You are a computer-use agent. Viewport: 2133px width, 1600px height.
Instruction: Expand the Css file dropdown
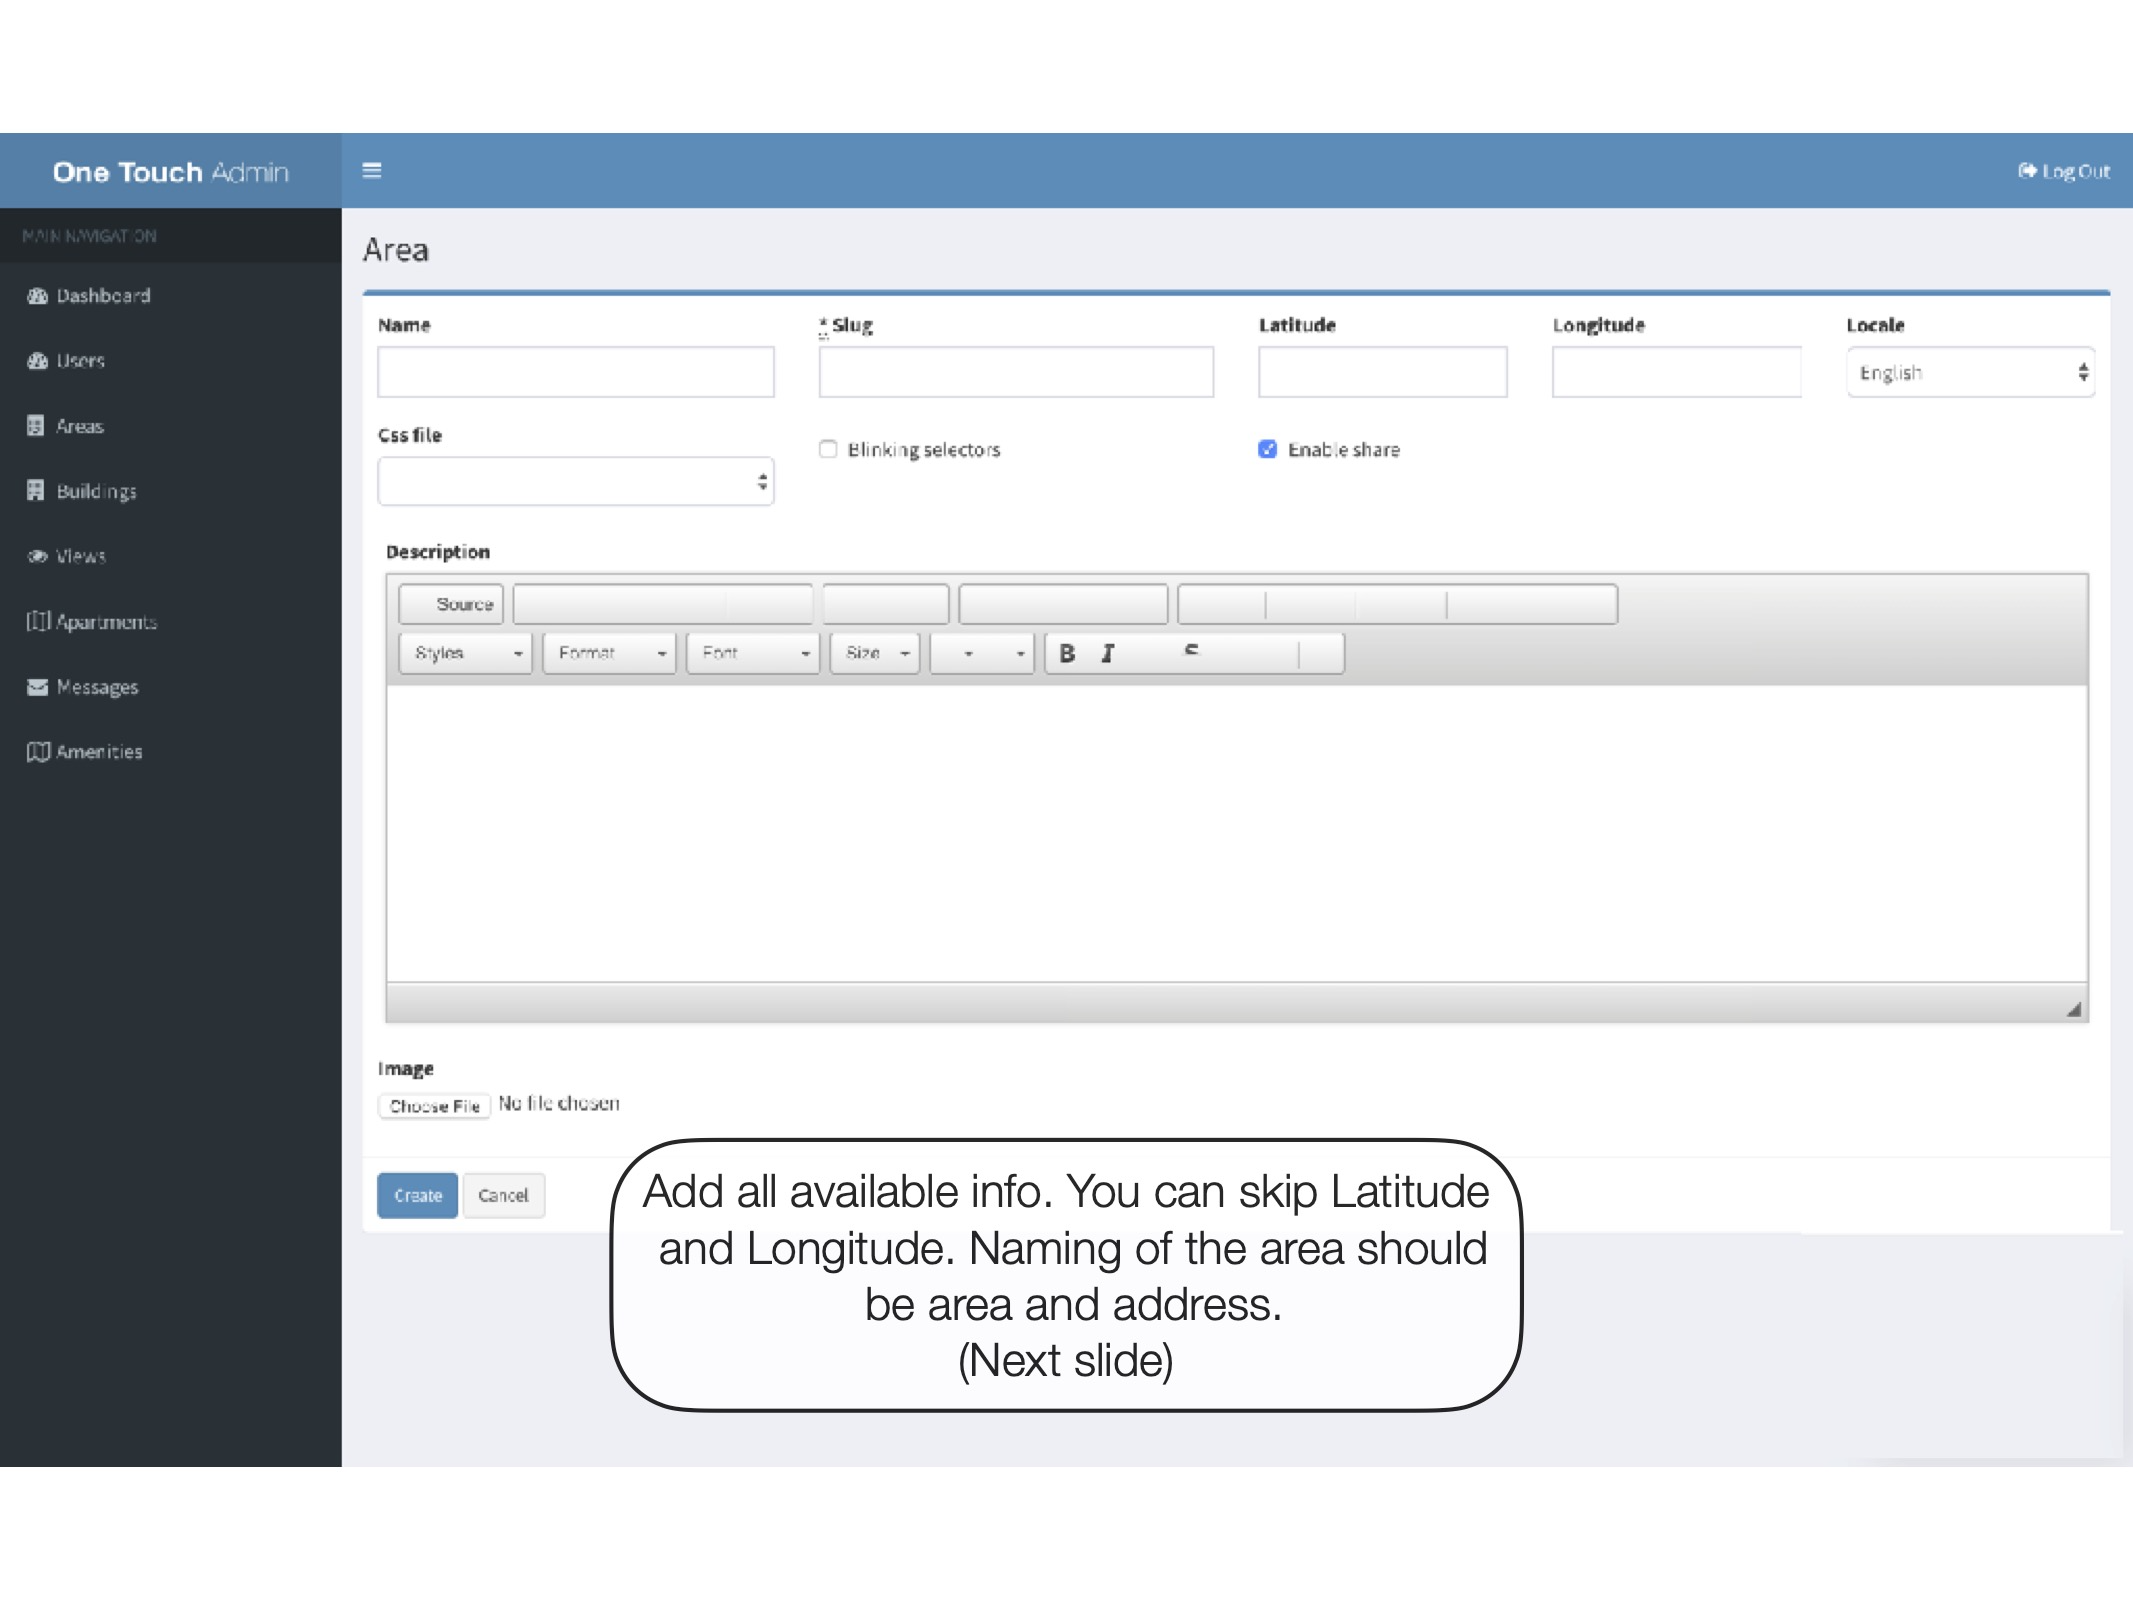click(575, 482)
